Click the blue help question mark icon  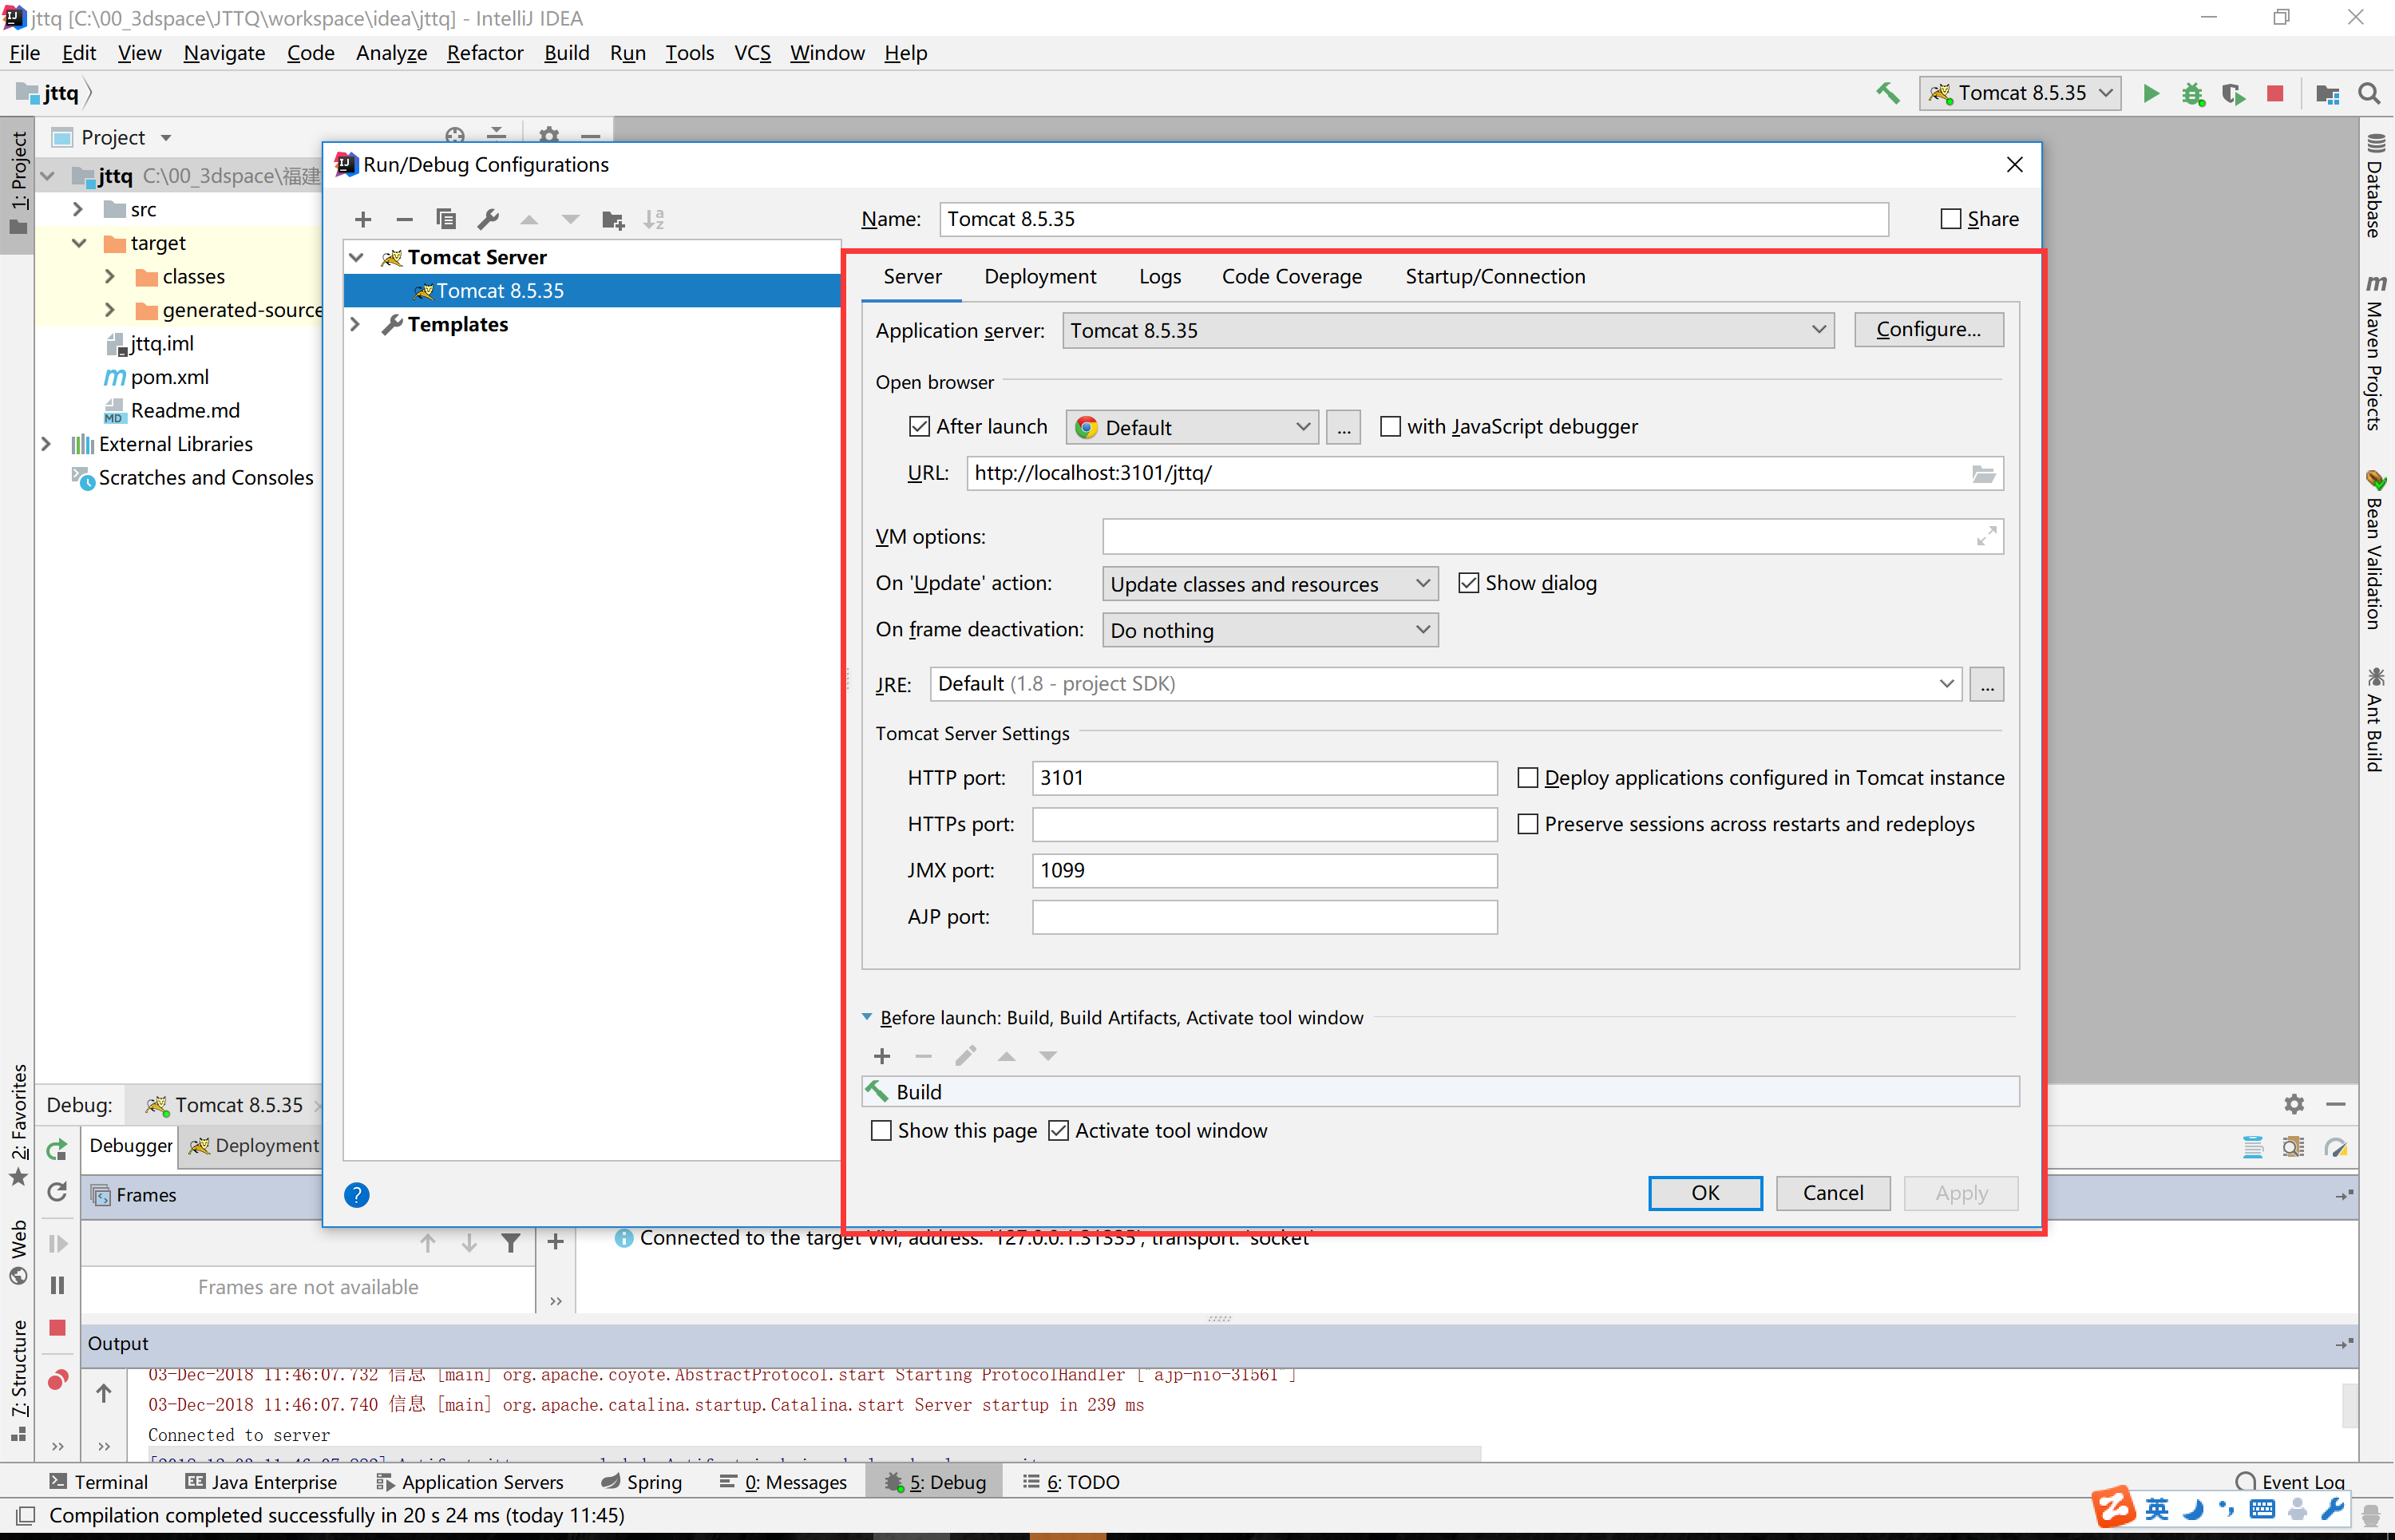[357, 1195]
